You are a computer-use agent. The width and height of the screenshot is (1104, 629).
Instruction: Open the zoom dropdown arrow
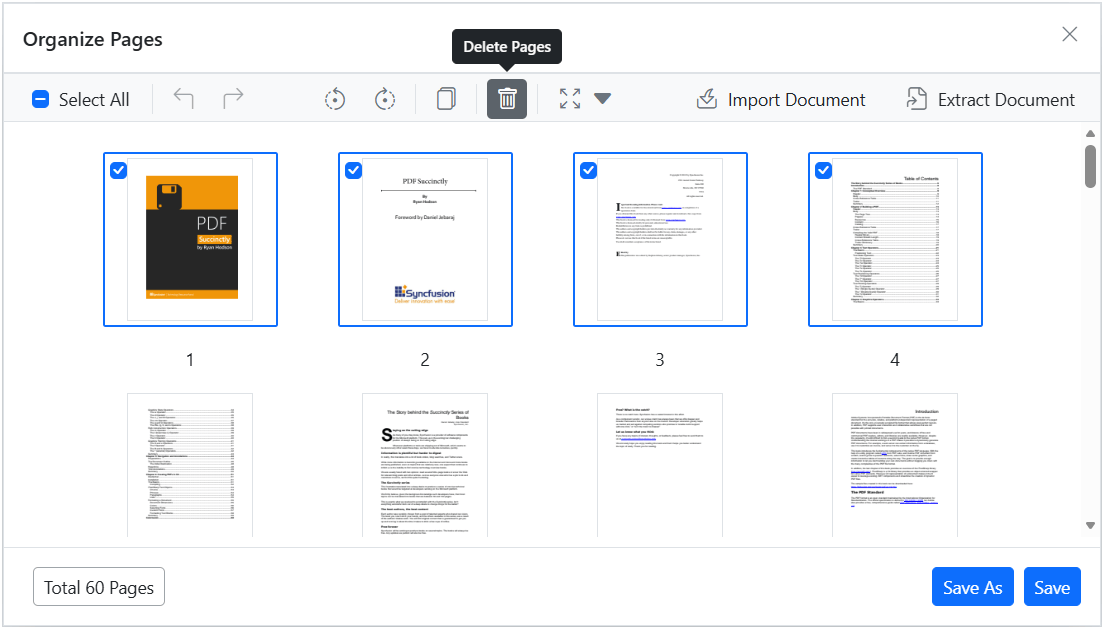pyautogui.click(x=602, y=99)
